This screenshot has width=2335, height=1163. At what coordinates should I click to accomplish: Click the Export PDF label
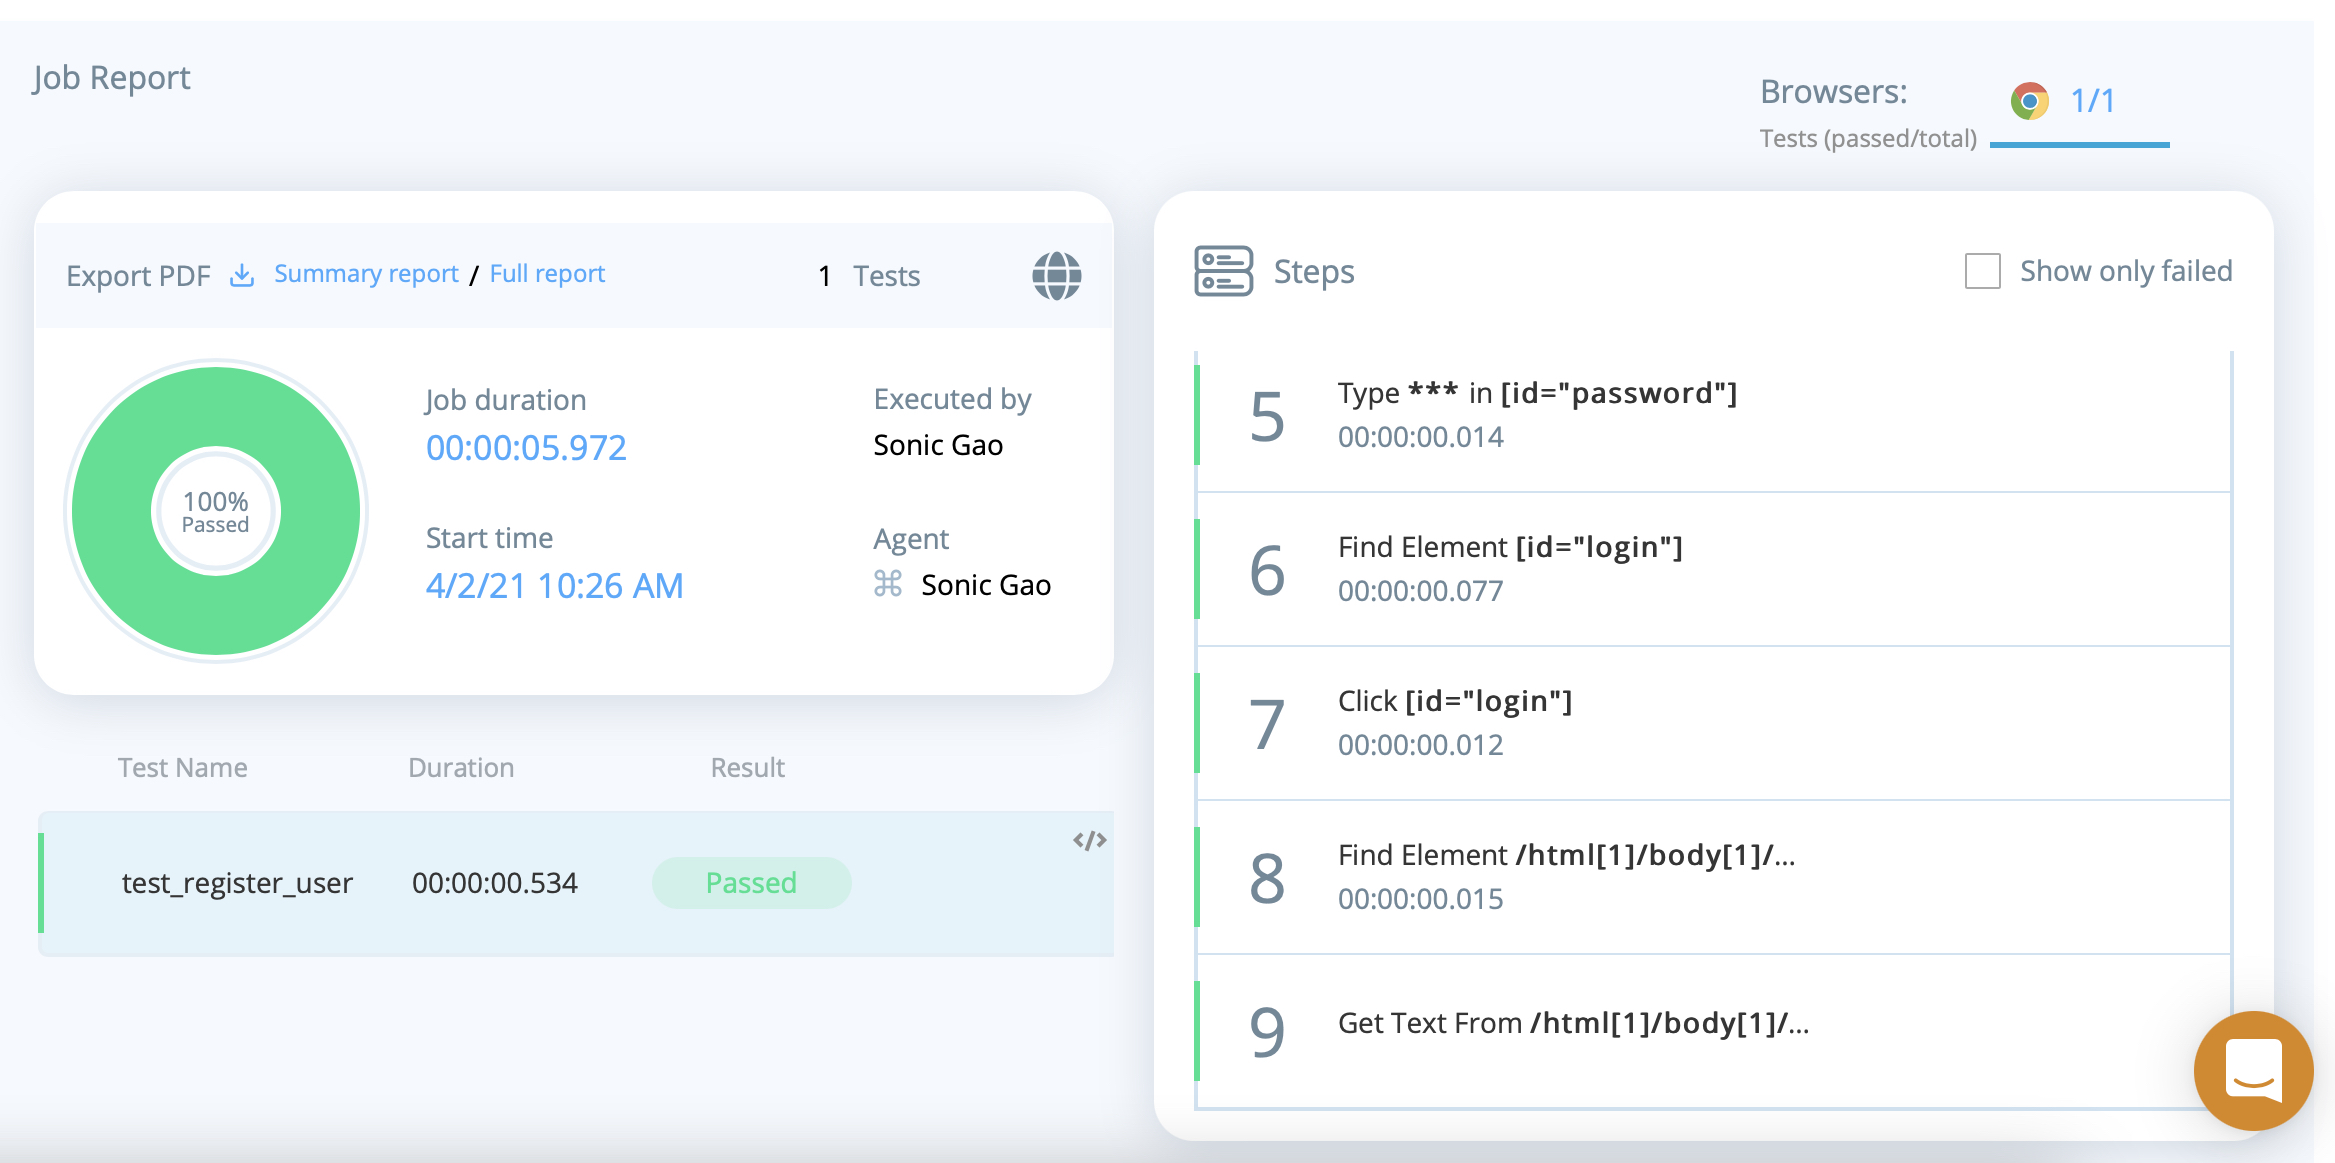138,276
